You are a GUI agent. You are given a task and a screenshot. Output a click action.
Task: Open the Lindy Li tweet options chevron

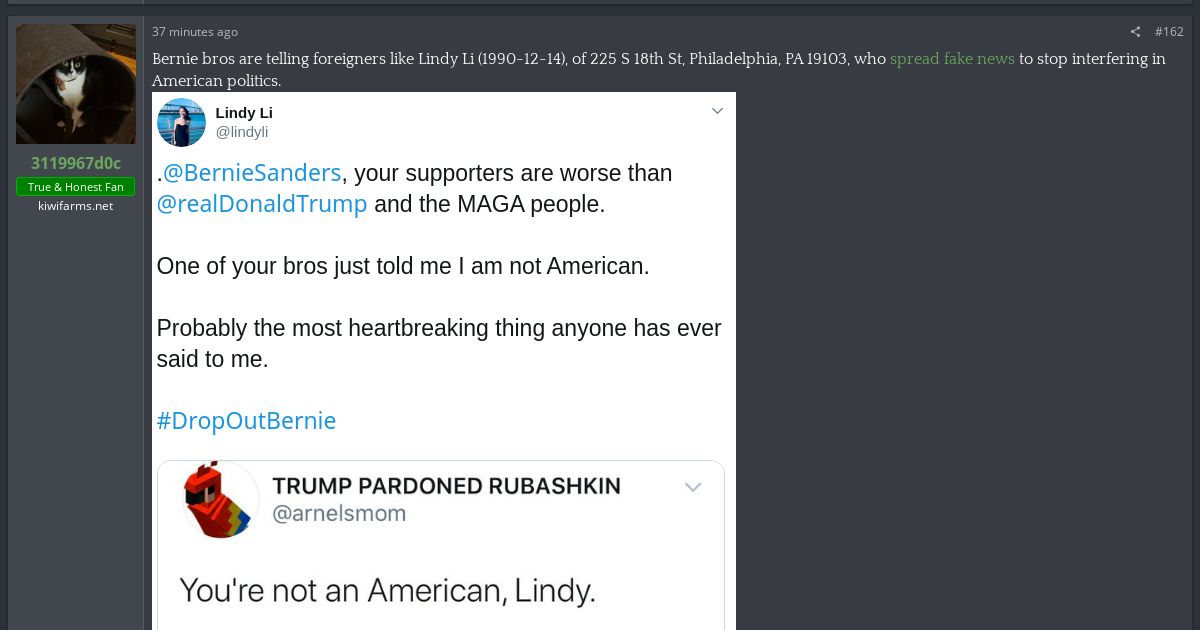point(717,111)
